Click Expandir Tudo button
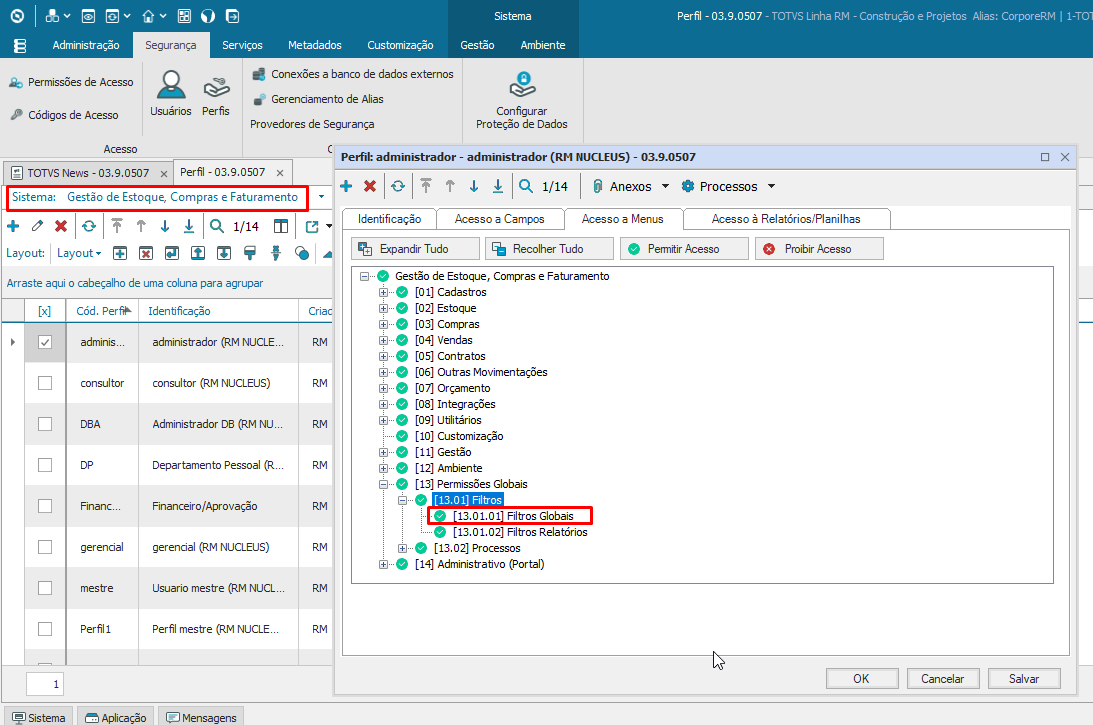This screenshot has height=725, width=1093. (415, 249)
